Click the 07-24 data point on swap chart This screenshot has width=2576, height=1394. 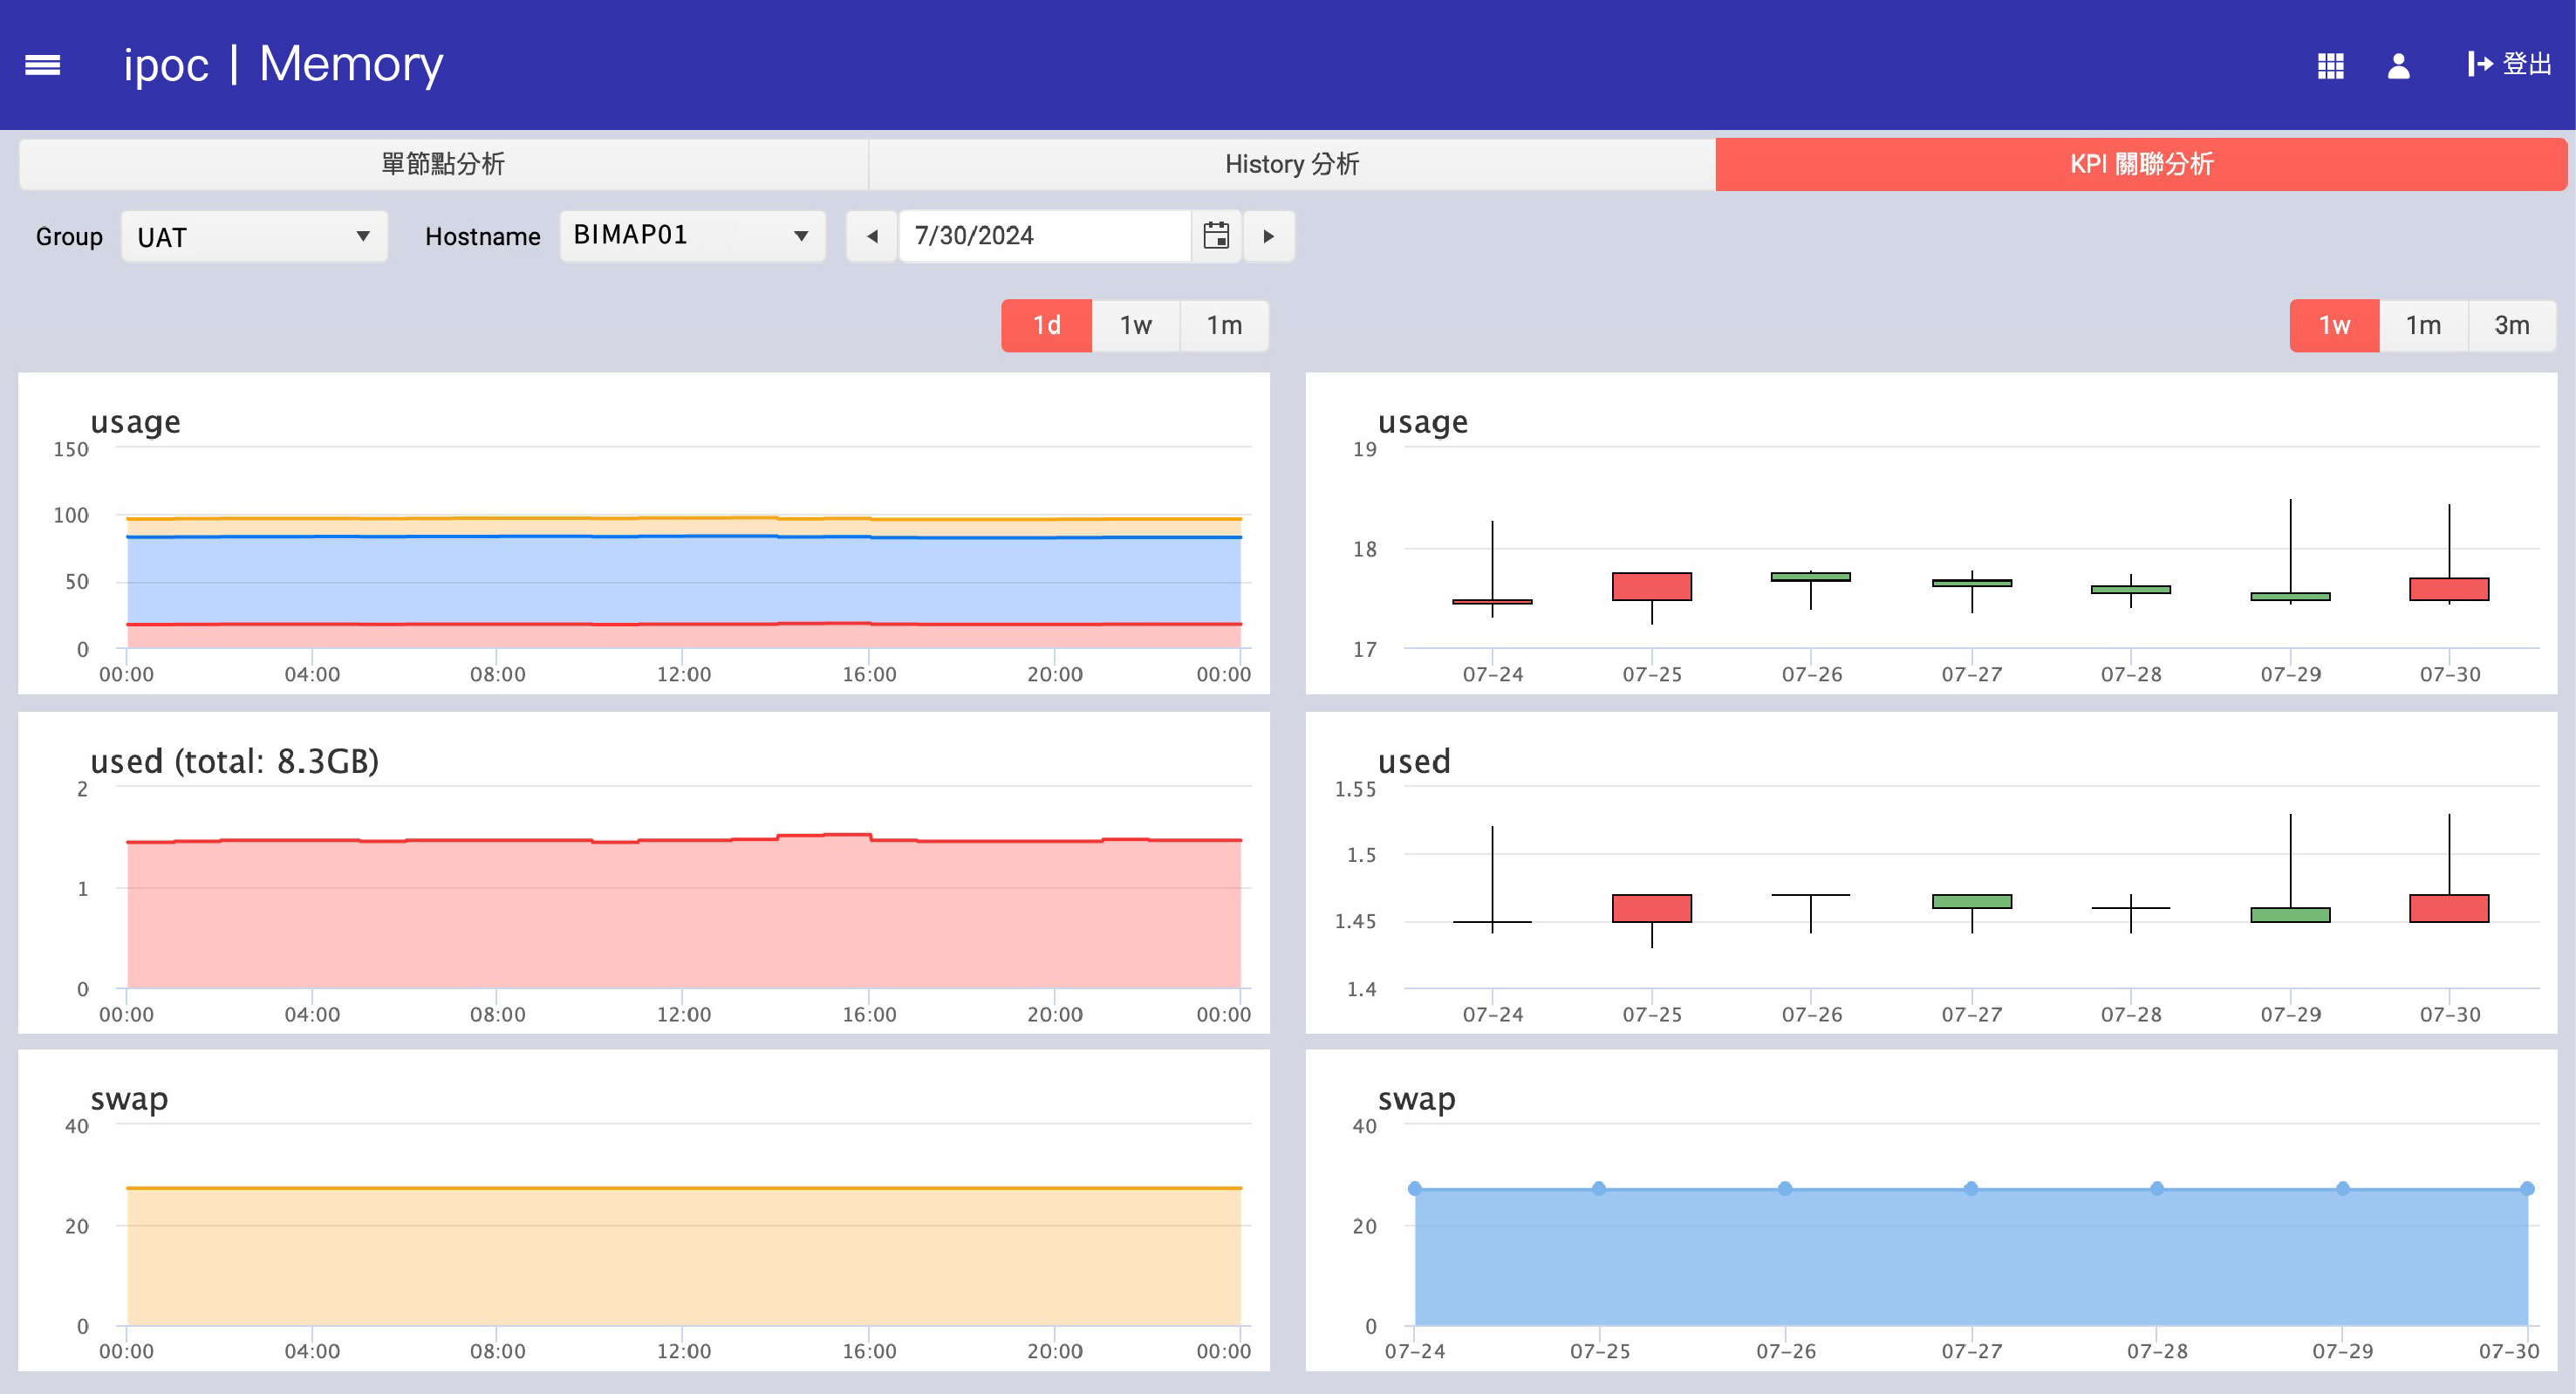click(x=1415, y=1188)
